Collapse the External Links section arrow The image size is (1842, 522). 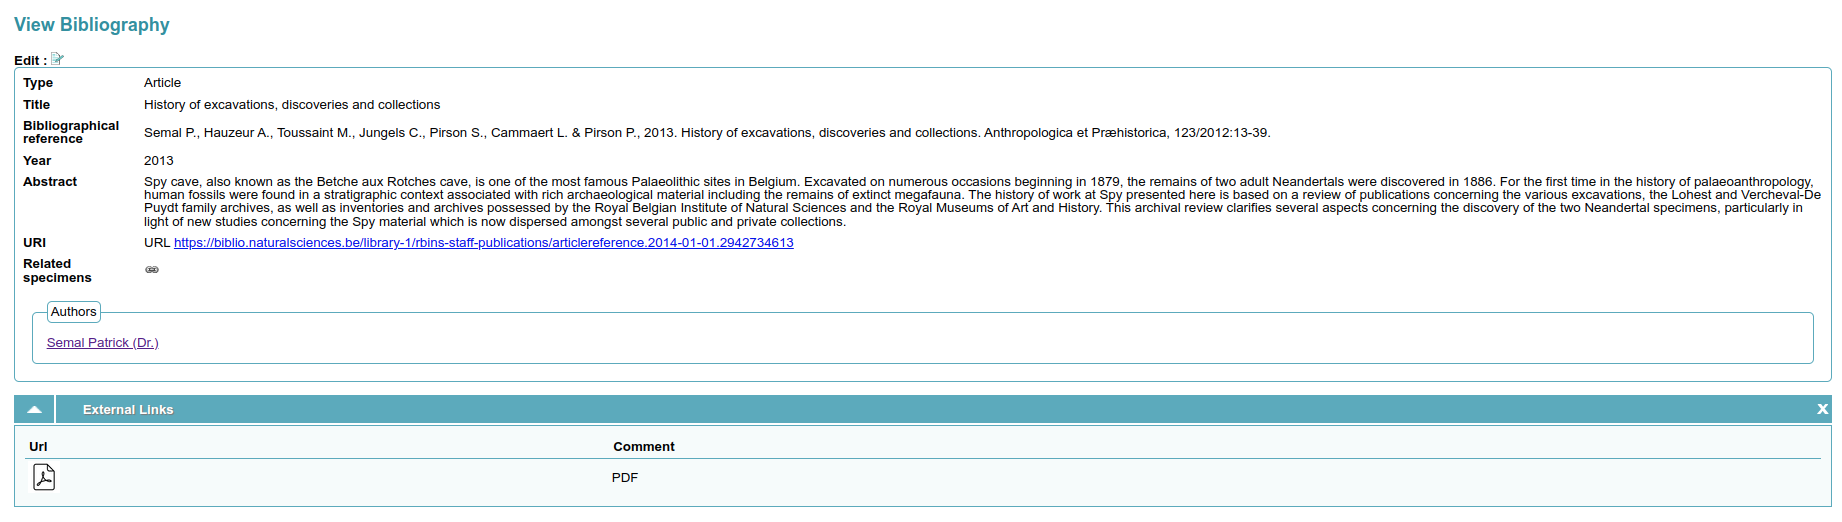[x=34, y=410]
